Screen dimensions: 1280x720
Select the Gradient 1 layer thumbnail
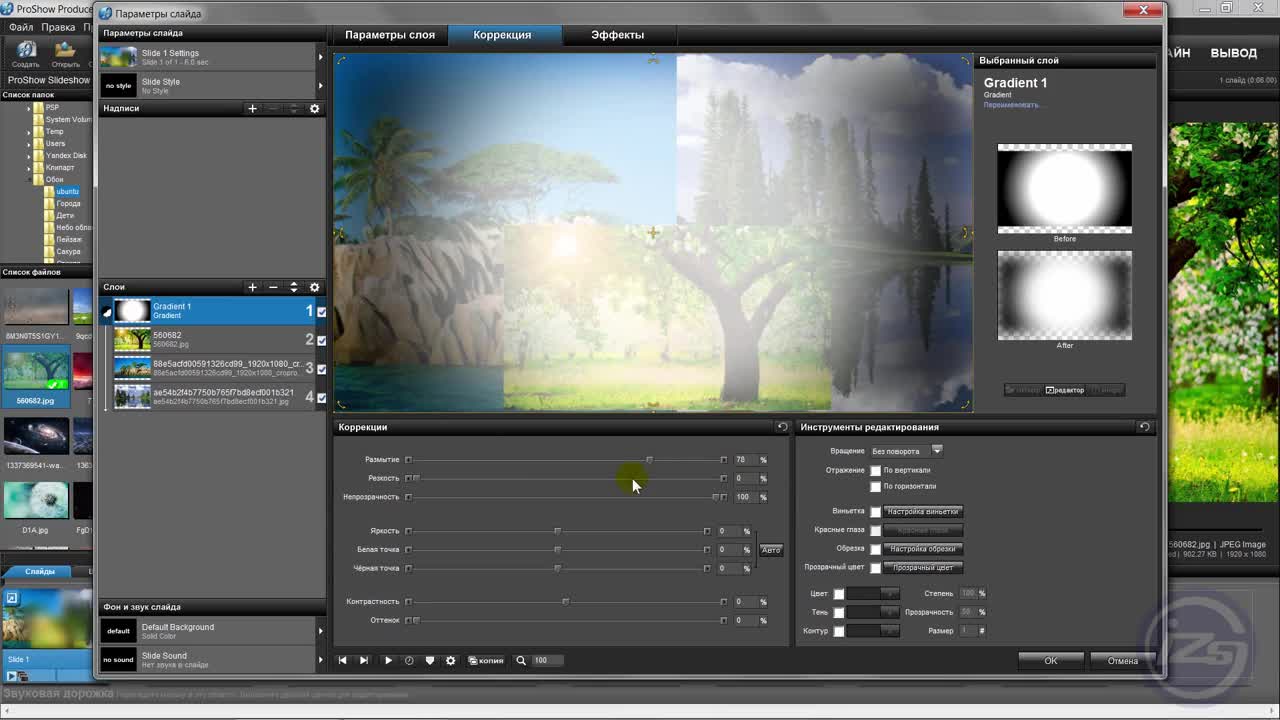[x=133, y=311]
